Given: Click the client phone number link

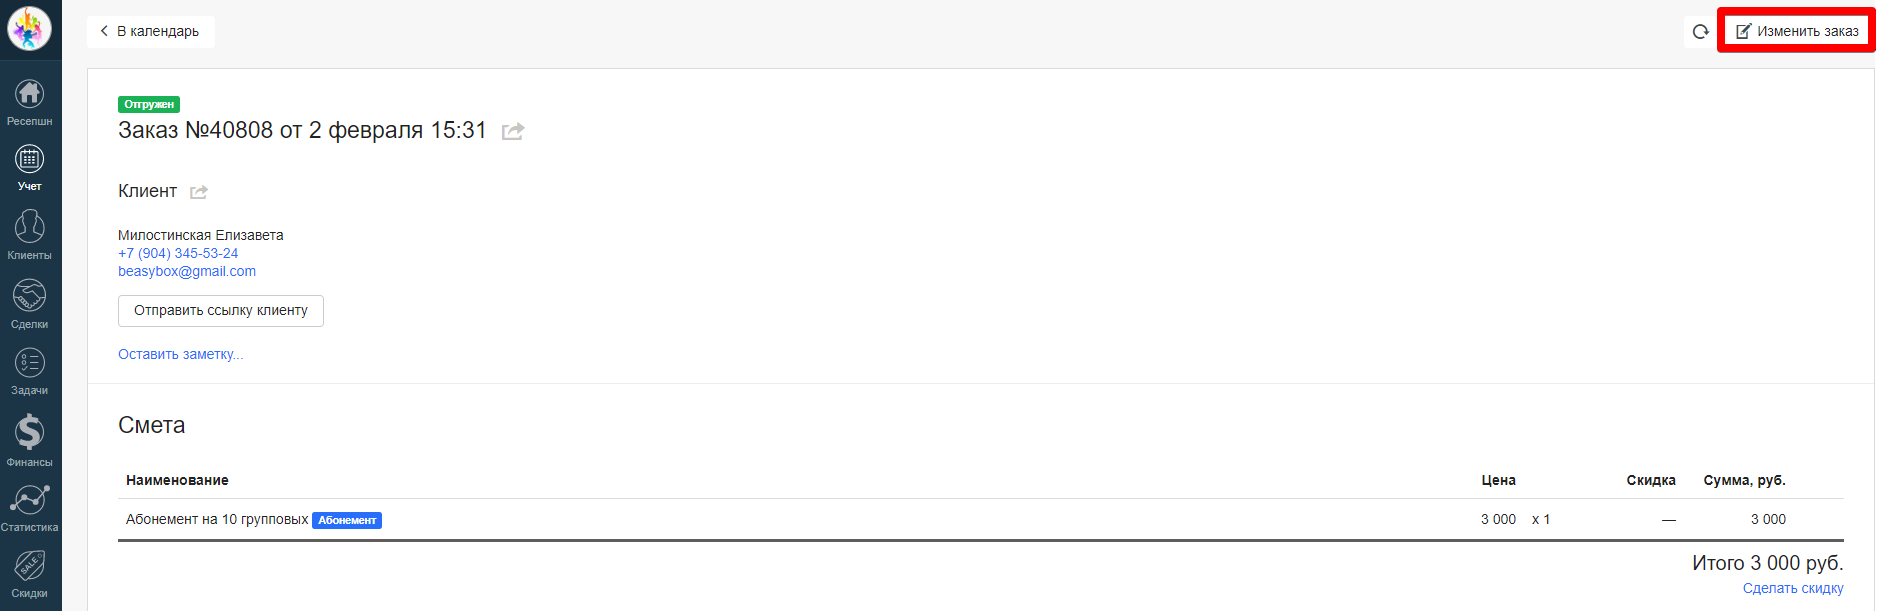Looking at the screenshot, I should [178, 253].
